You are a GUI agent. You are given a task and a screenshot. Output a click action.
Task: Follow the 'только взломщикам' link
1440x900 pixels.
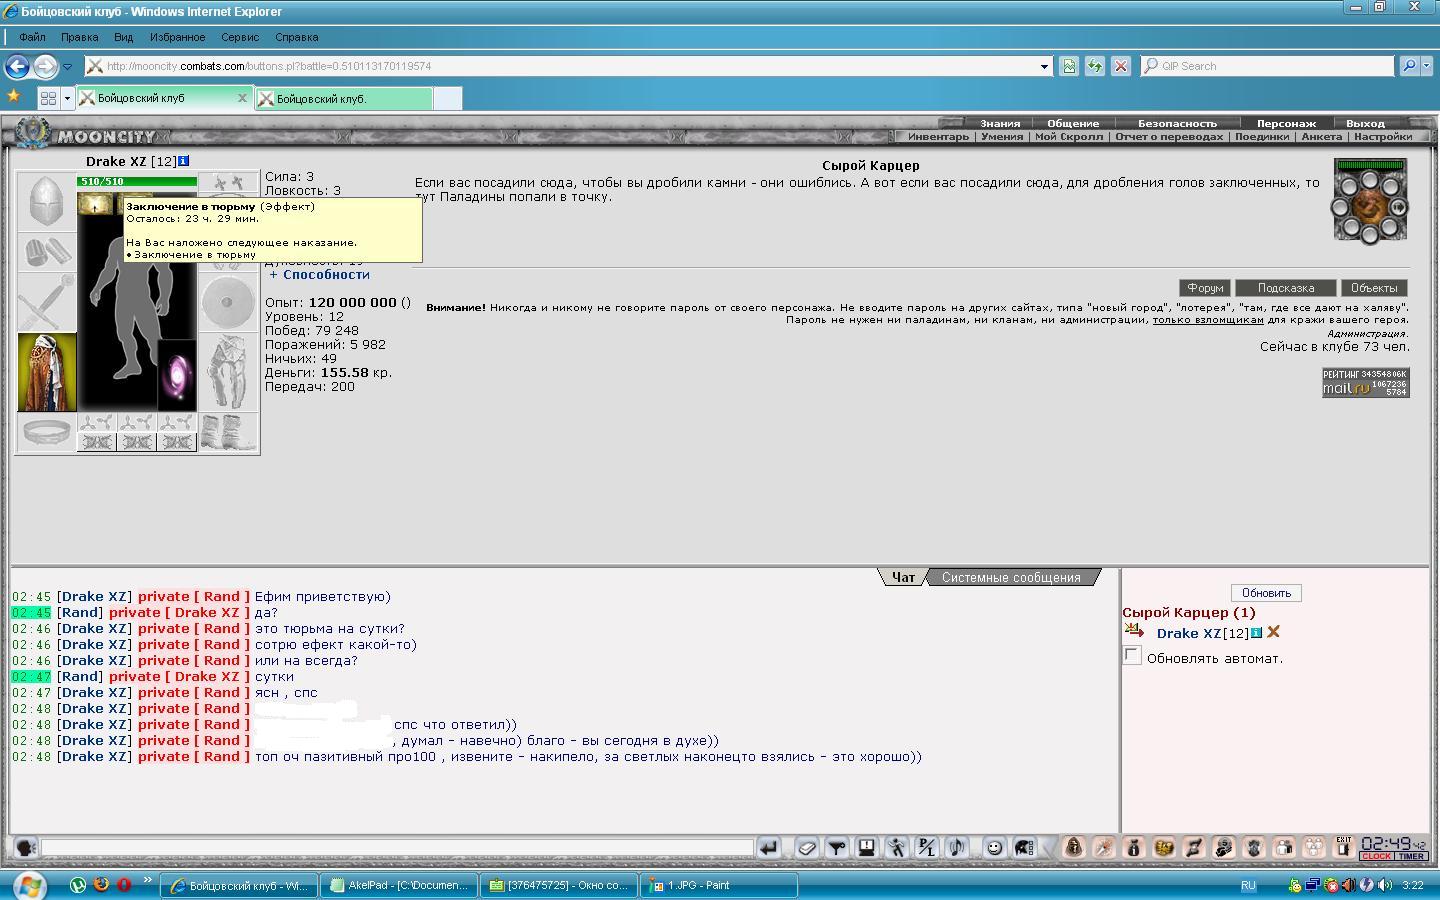(x=1208, y=320)
